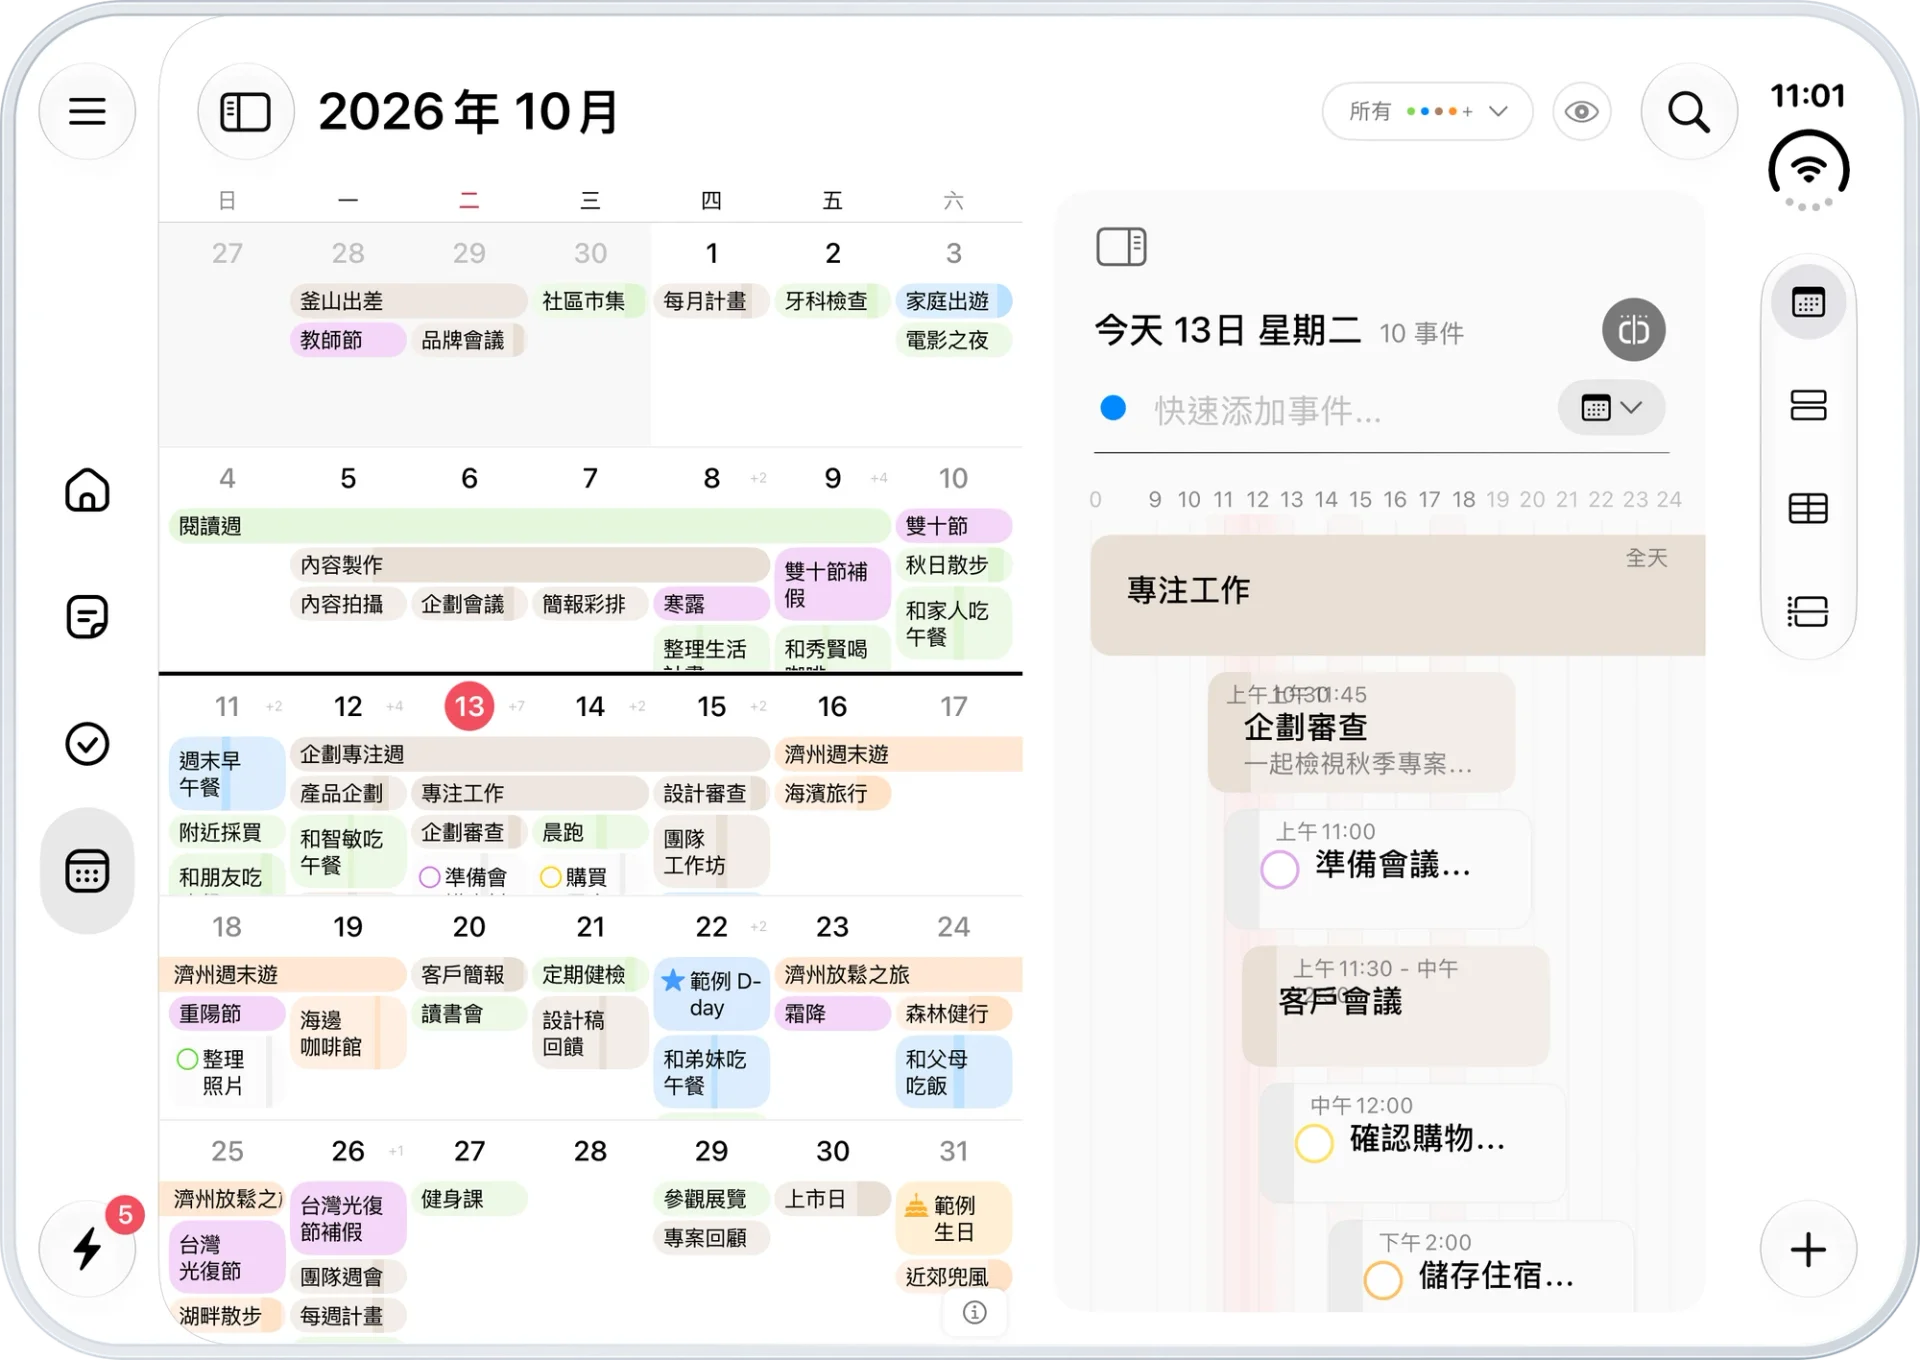Expand the +4 more on day 12
The width and height of the screenshot is (1920, 1360).
[395, 707]
